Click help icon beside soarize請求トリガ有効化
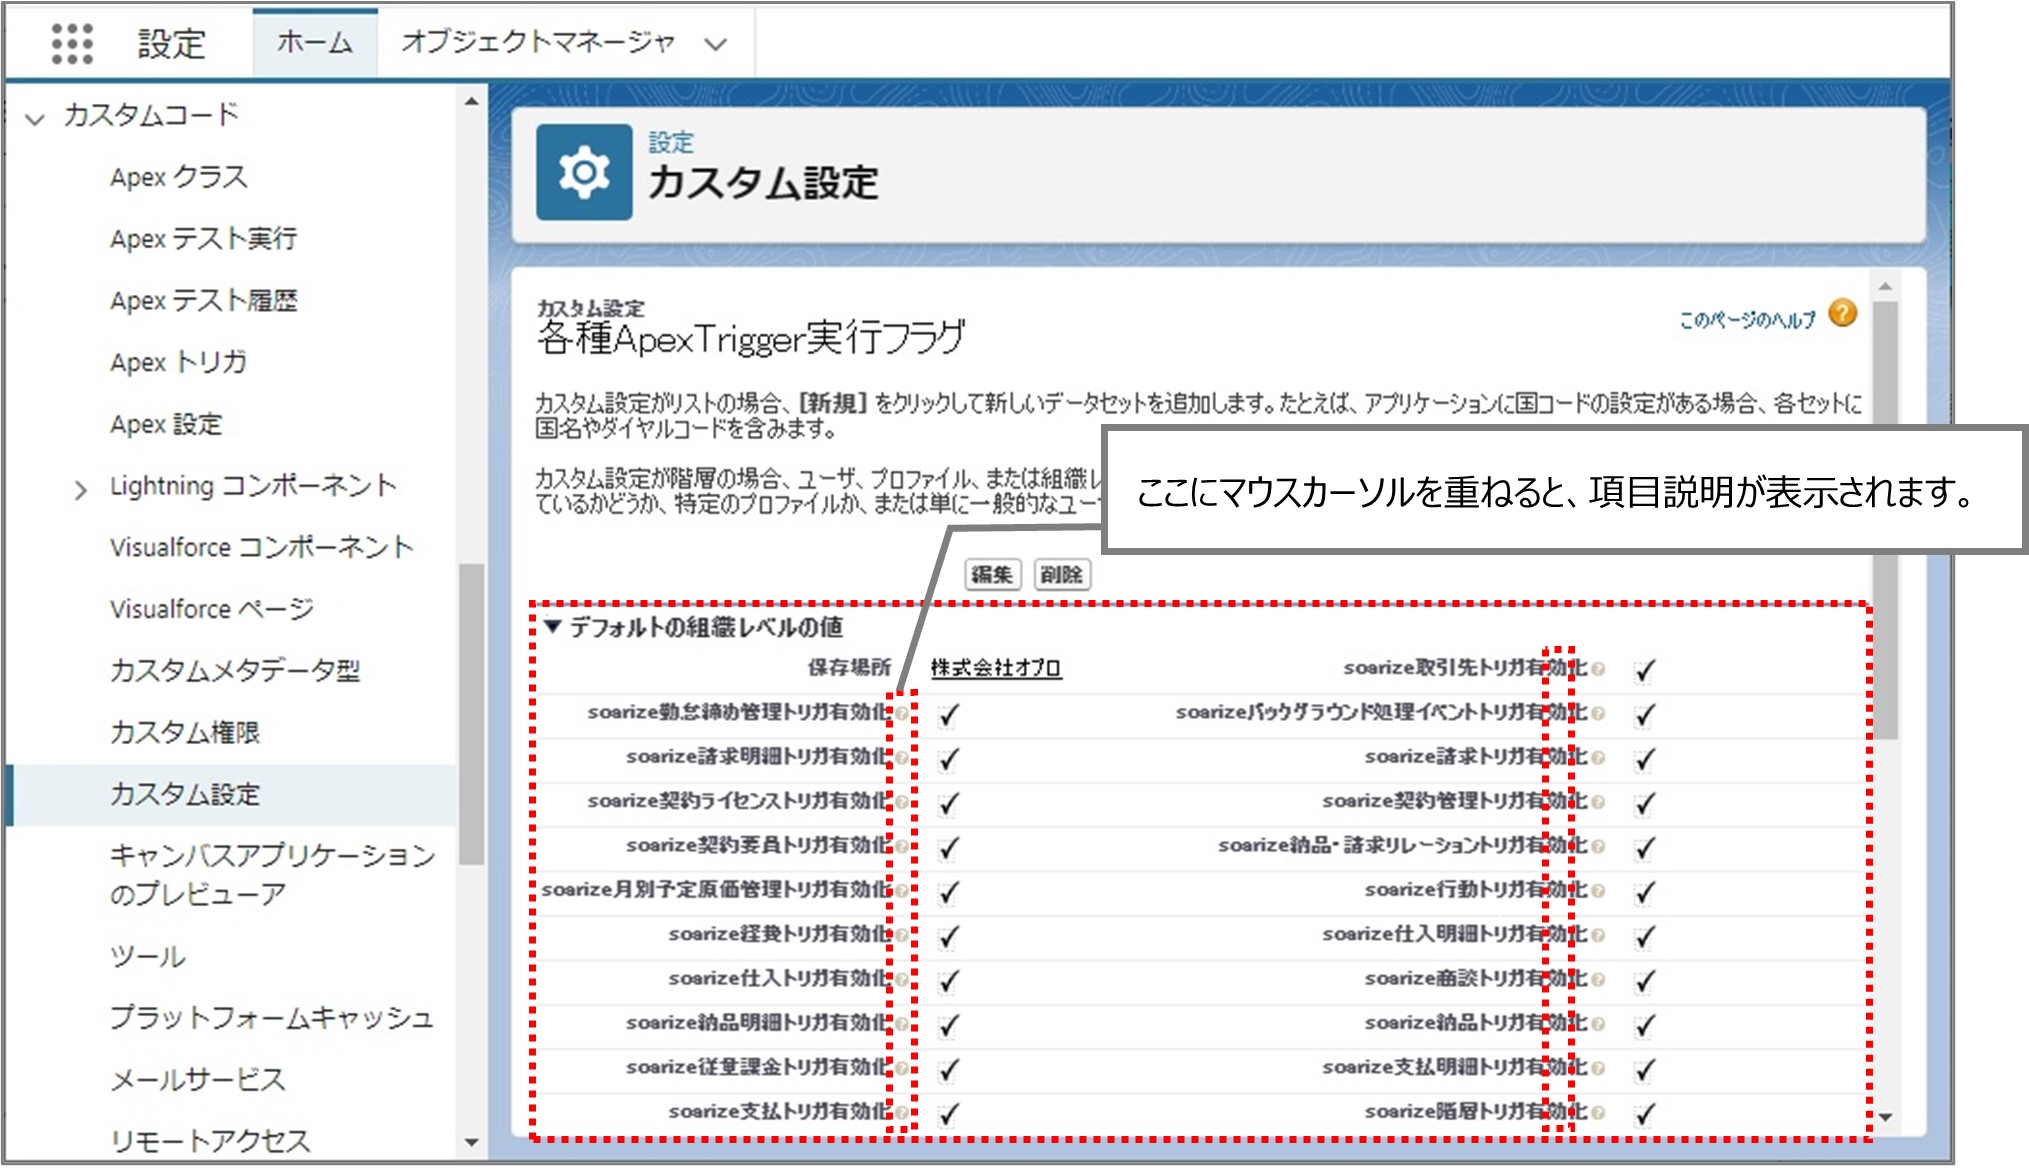 coord(1598,758)
